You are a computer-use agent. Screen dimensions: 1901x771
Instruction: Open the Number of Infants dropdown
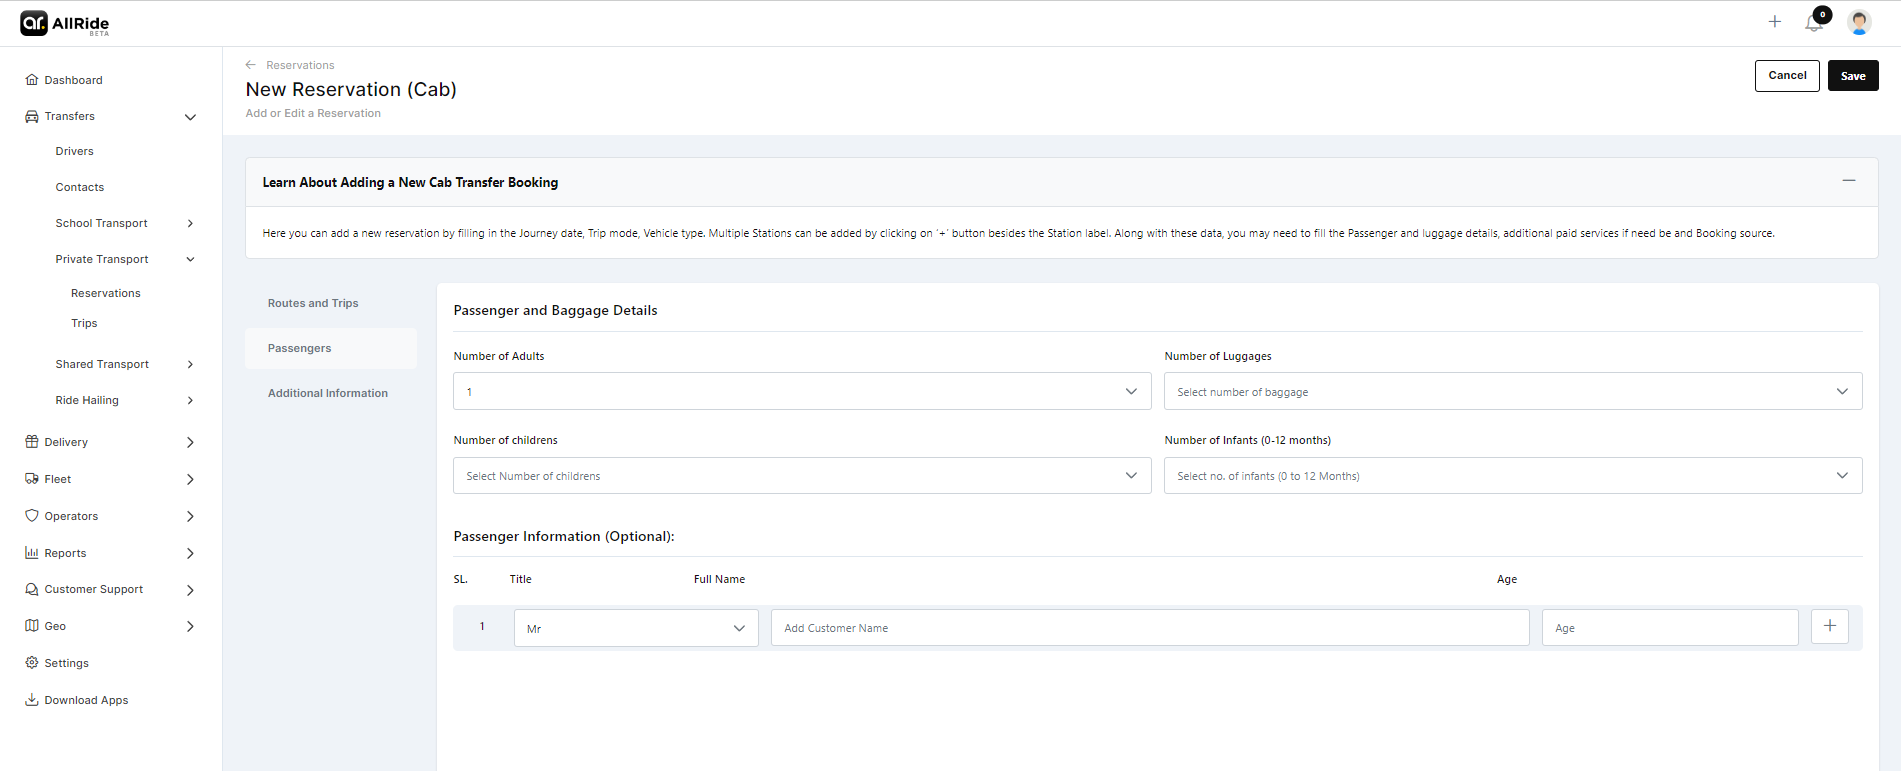click(x=1512, y=476)
